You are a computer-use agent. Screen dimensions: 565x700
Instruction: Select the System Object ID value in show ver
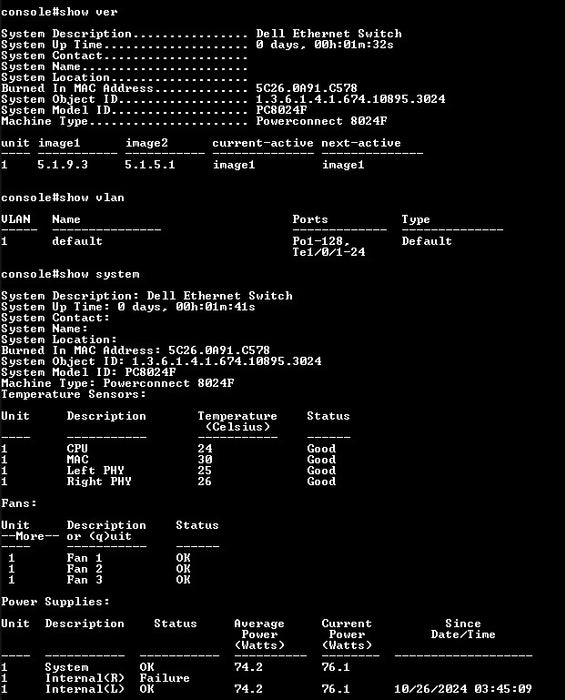coord(351,99)
